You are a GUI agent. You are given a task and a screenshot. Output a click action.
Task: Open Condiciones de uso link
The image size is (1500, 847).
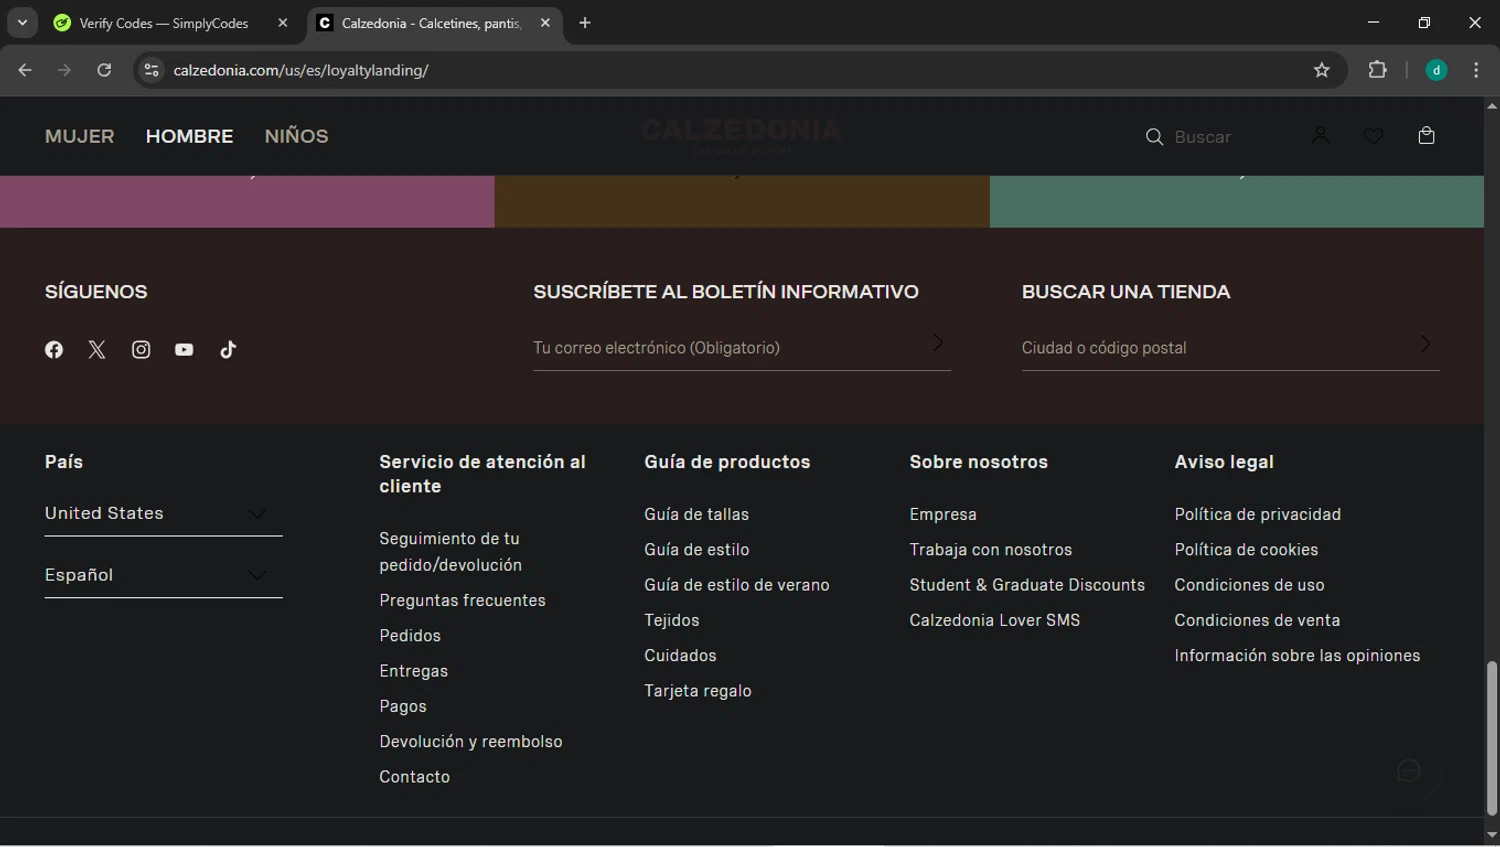pos(1249,585)
